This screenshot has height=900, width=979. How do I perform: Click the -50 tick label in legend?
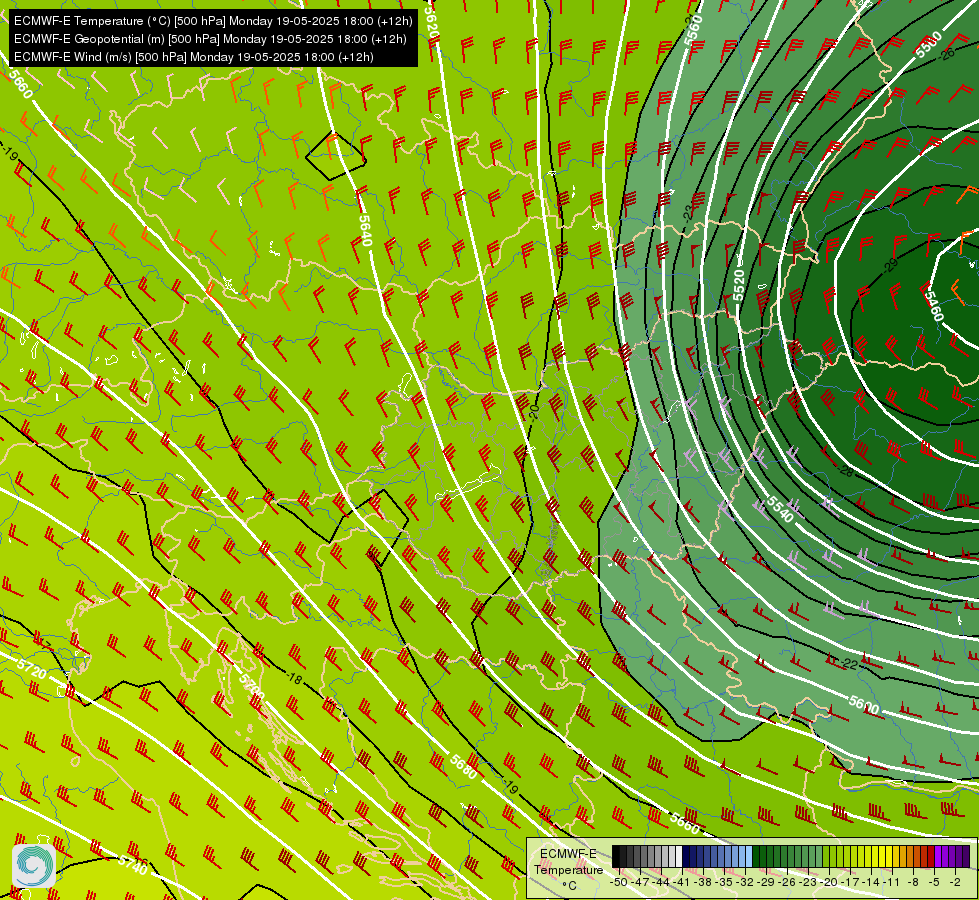[x=618, y=882]
